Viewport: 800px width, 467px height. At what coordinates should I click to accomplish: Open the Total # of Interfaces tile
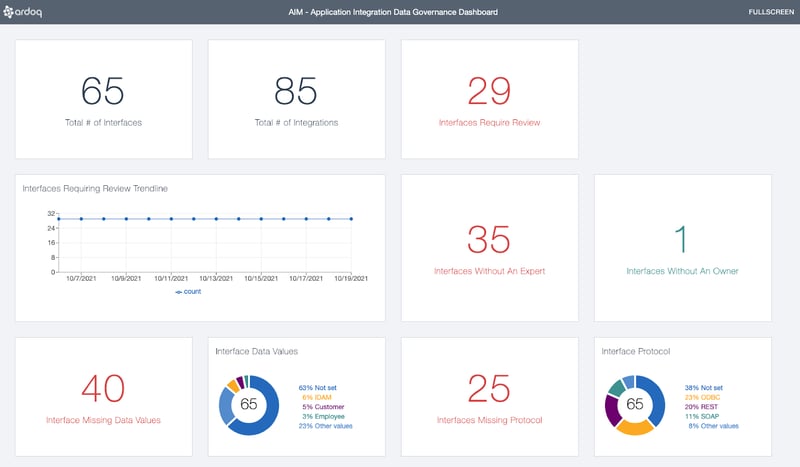(103, 99)
